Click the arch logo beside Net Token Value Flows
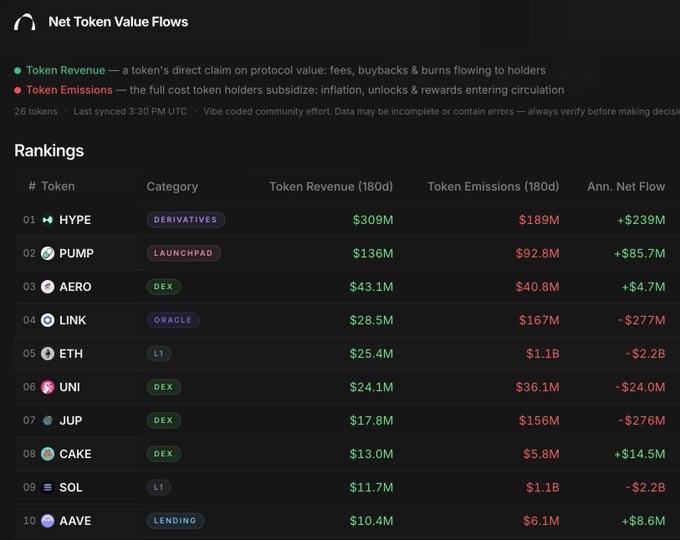Image resolution: width=680 pixels, height=540 pixels. click(x=25, y=22)
